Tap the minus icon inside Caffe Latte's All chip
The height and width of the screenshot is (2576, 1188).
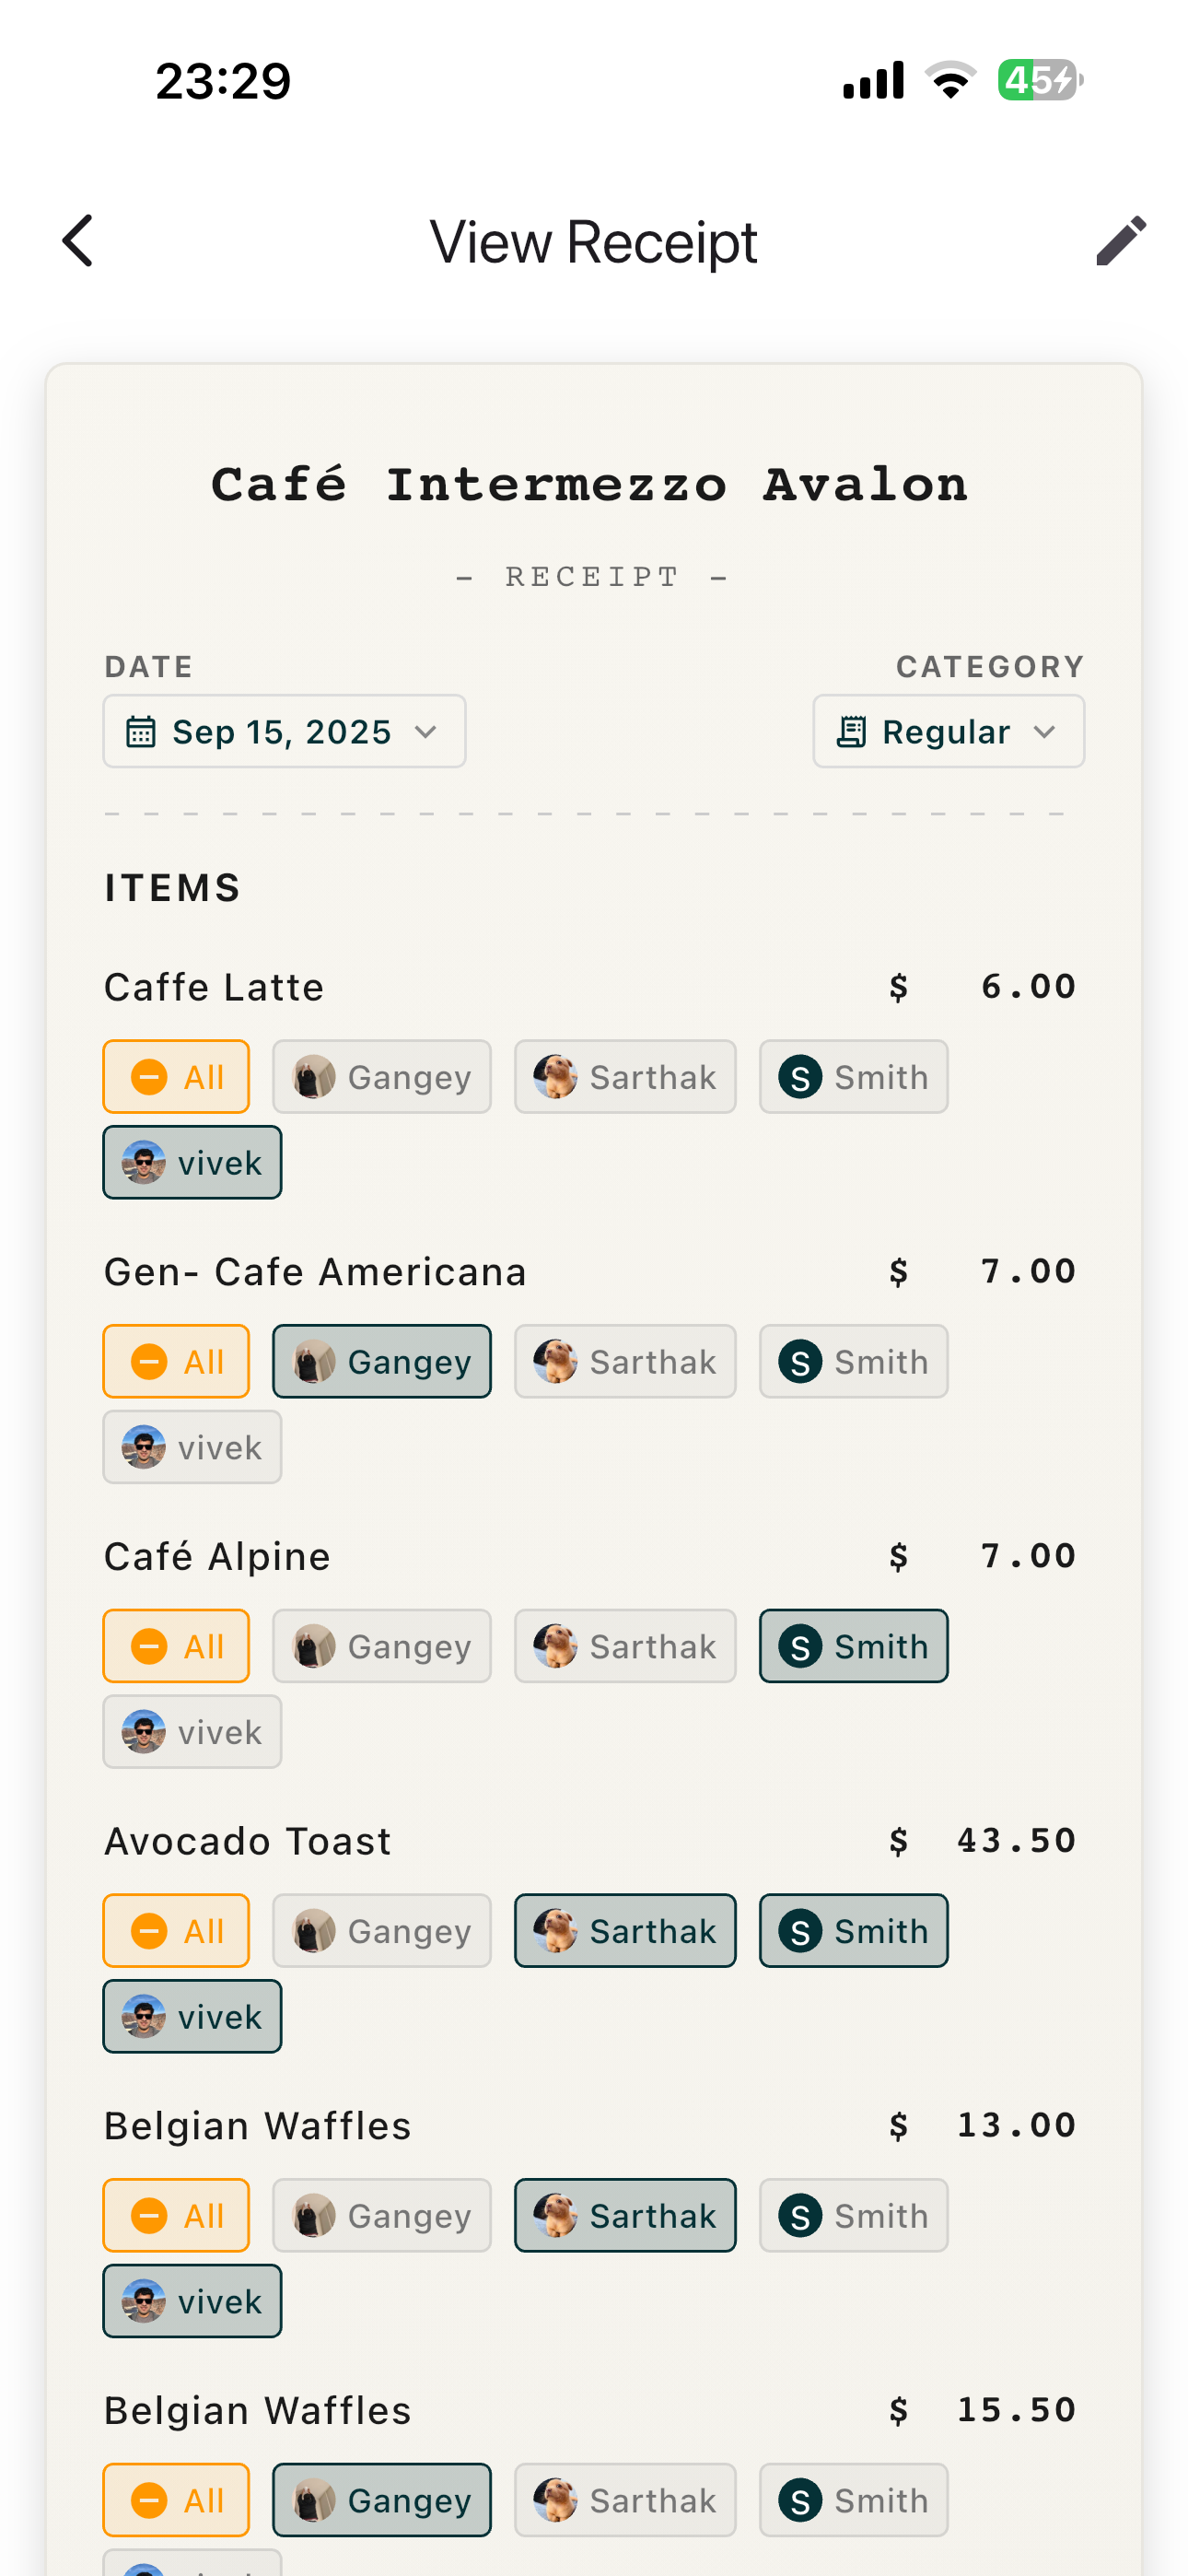click(150, 1076)
